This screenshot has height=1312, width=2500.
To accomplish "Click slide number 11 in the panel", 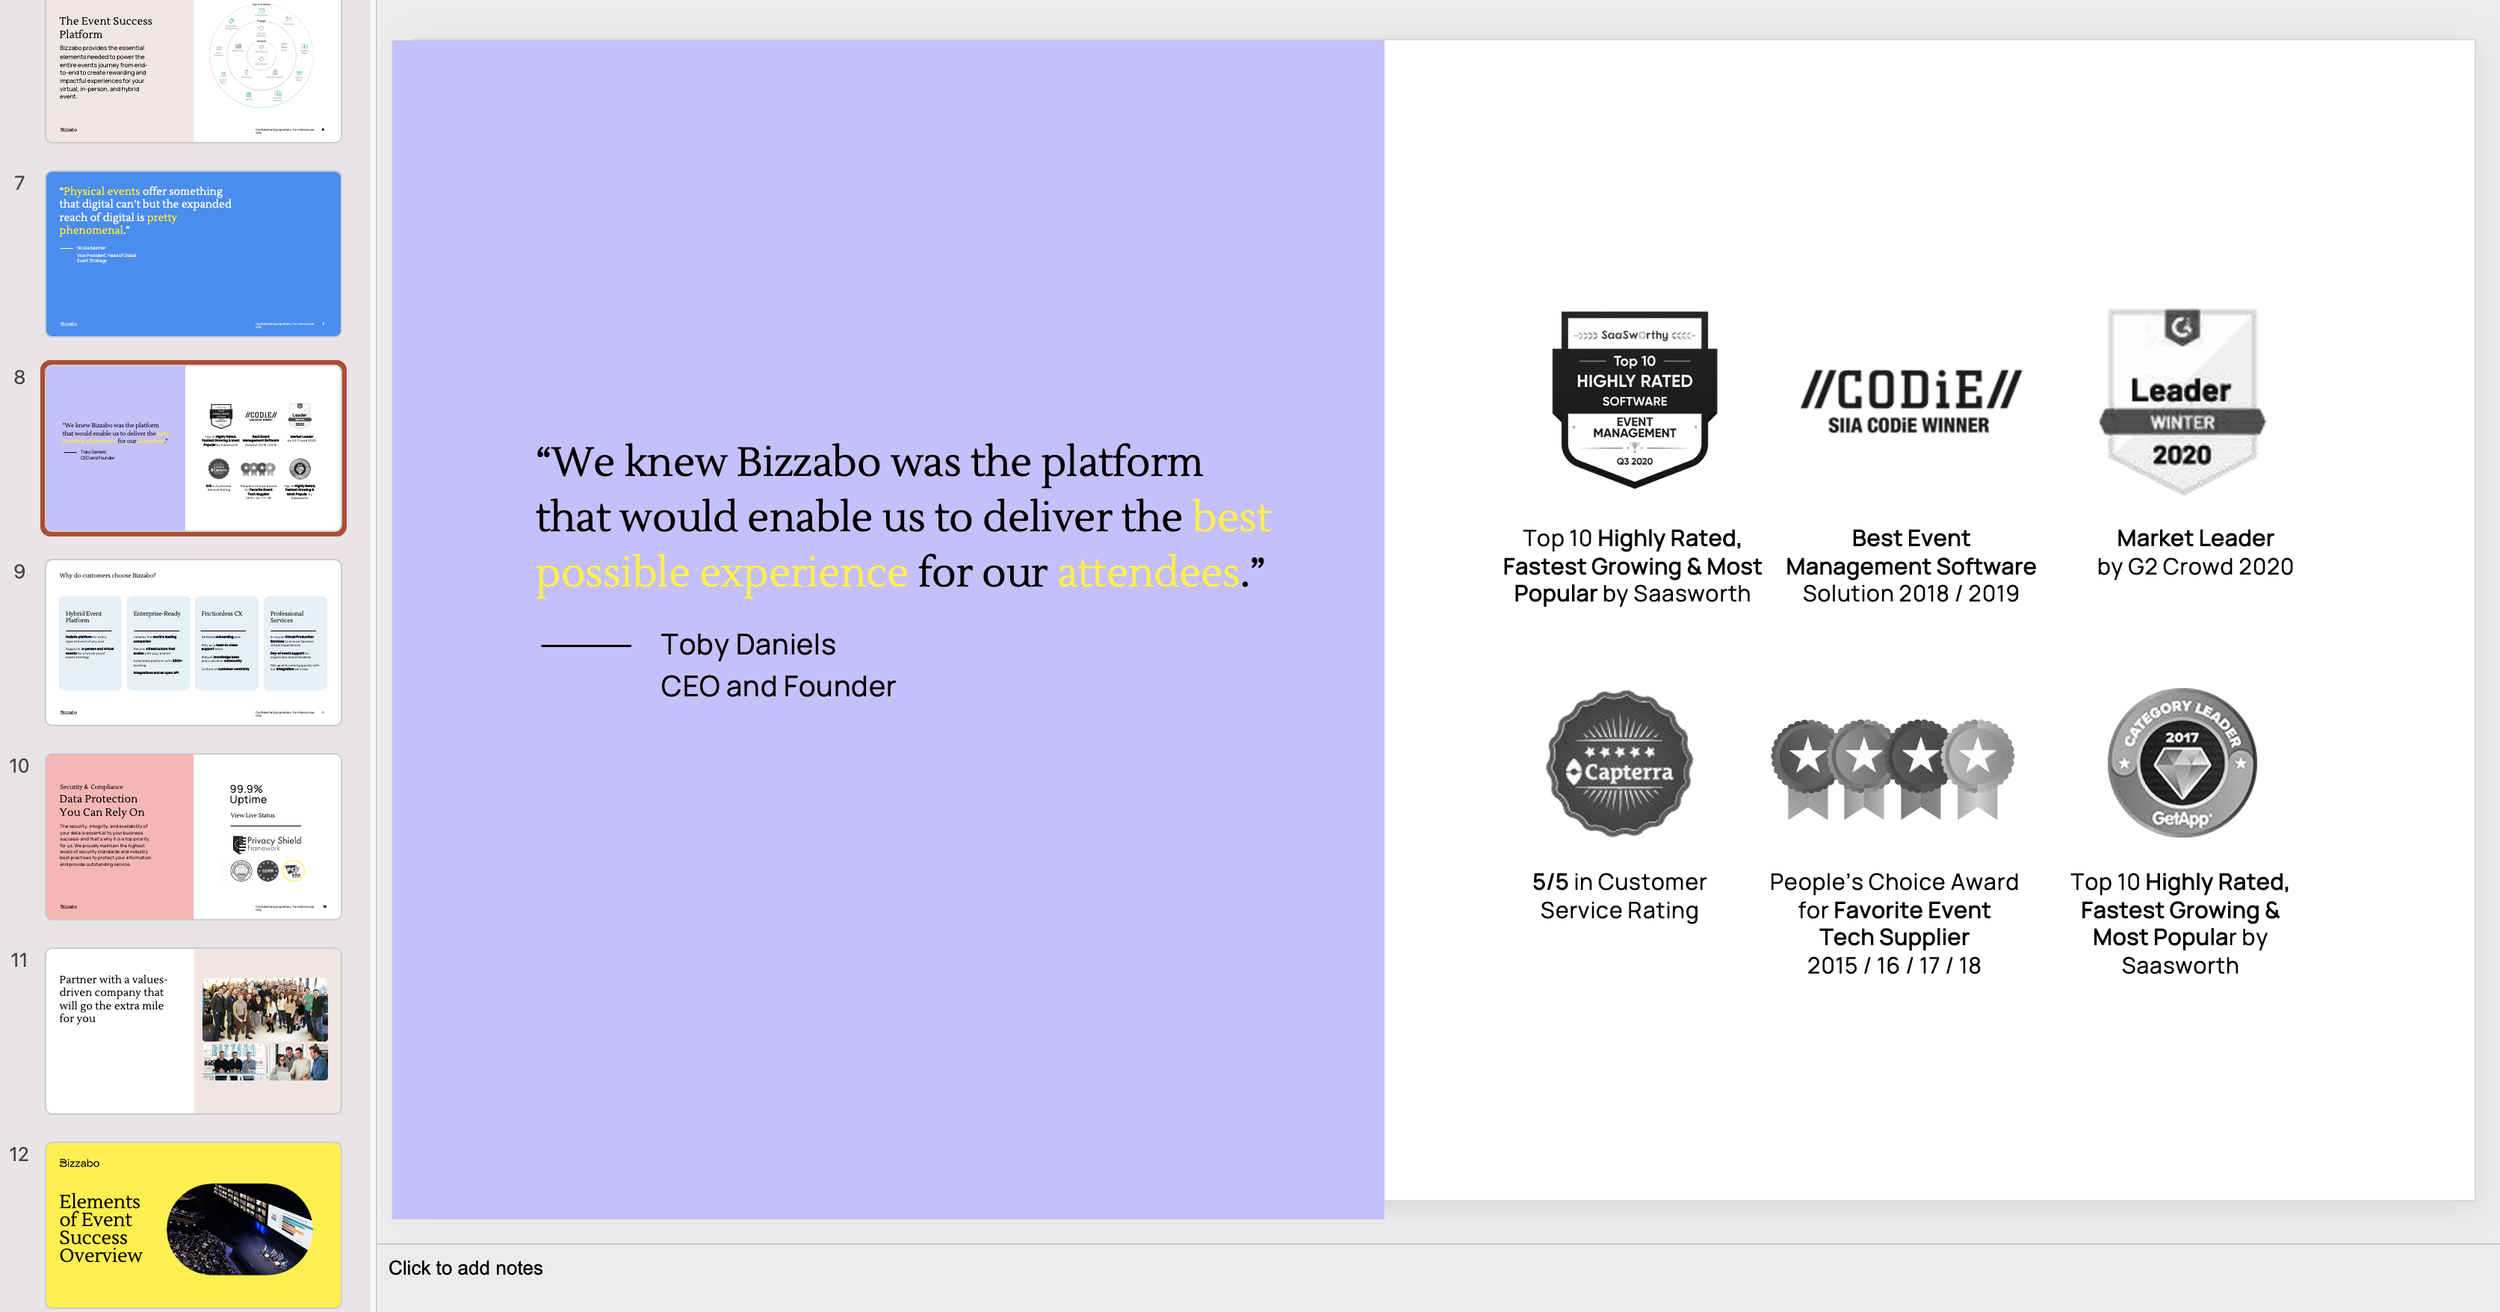I will 19,960.
